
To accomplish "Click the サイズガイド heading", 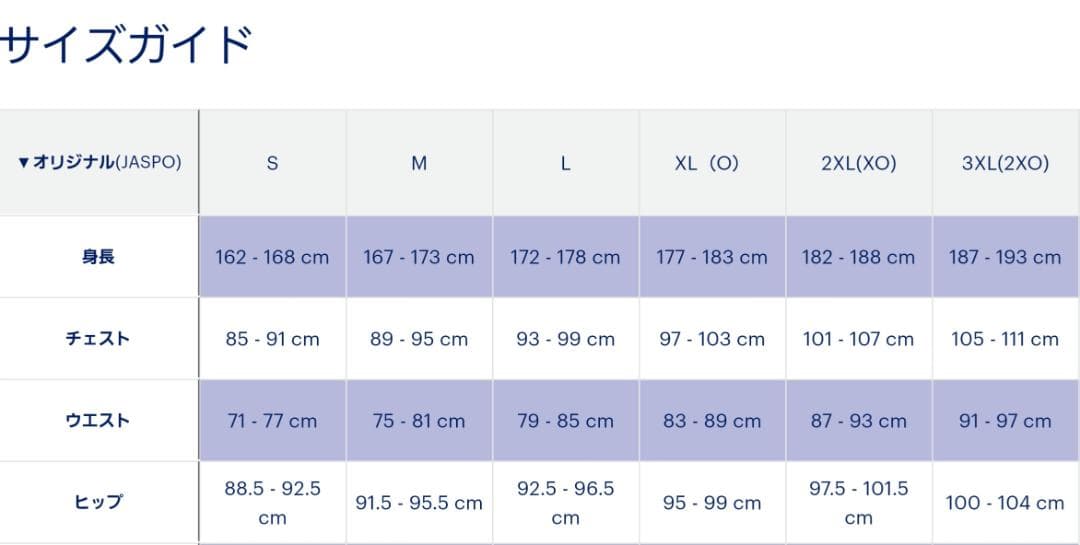I will click(x=125, y=45).
